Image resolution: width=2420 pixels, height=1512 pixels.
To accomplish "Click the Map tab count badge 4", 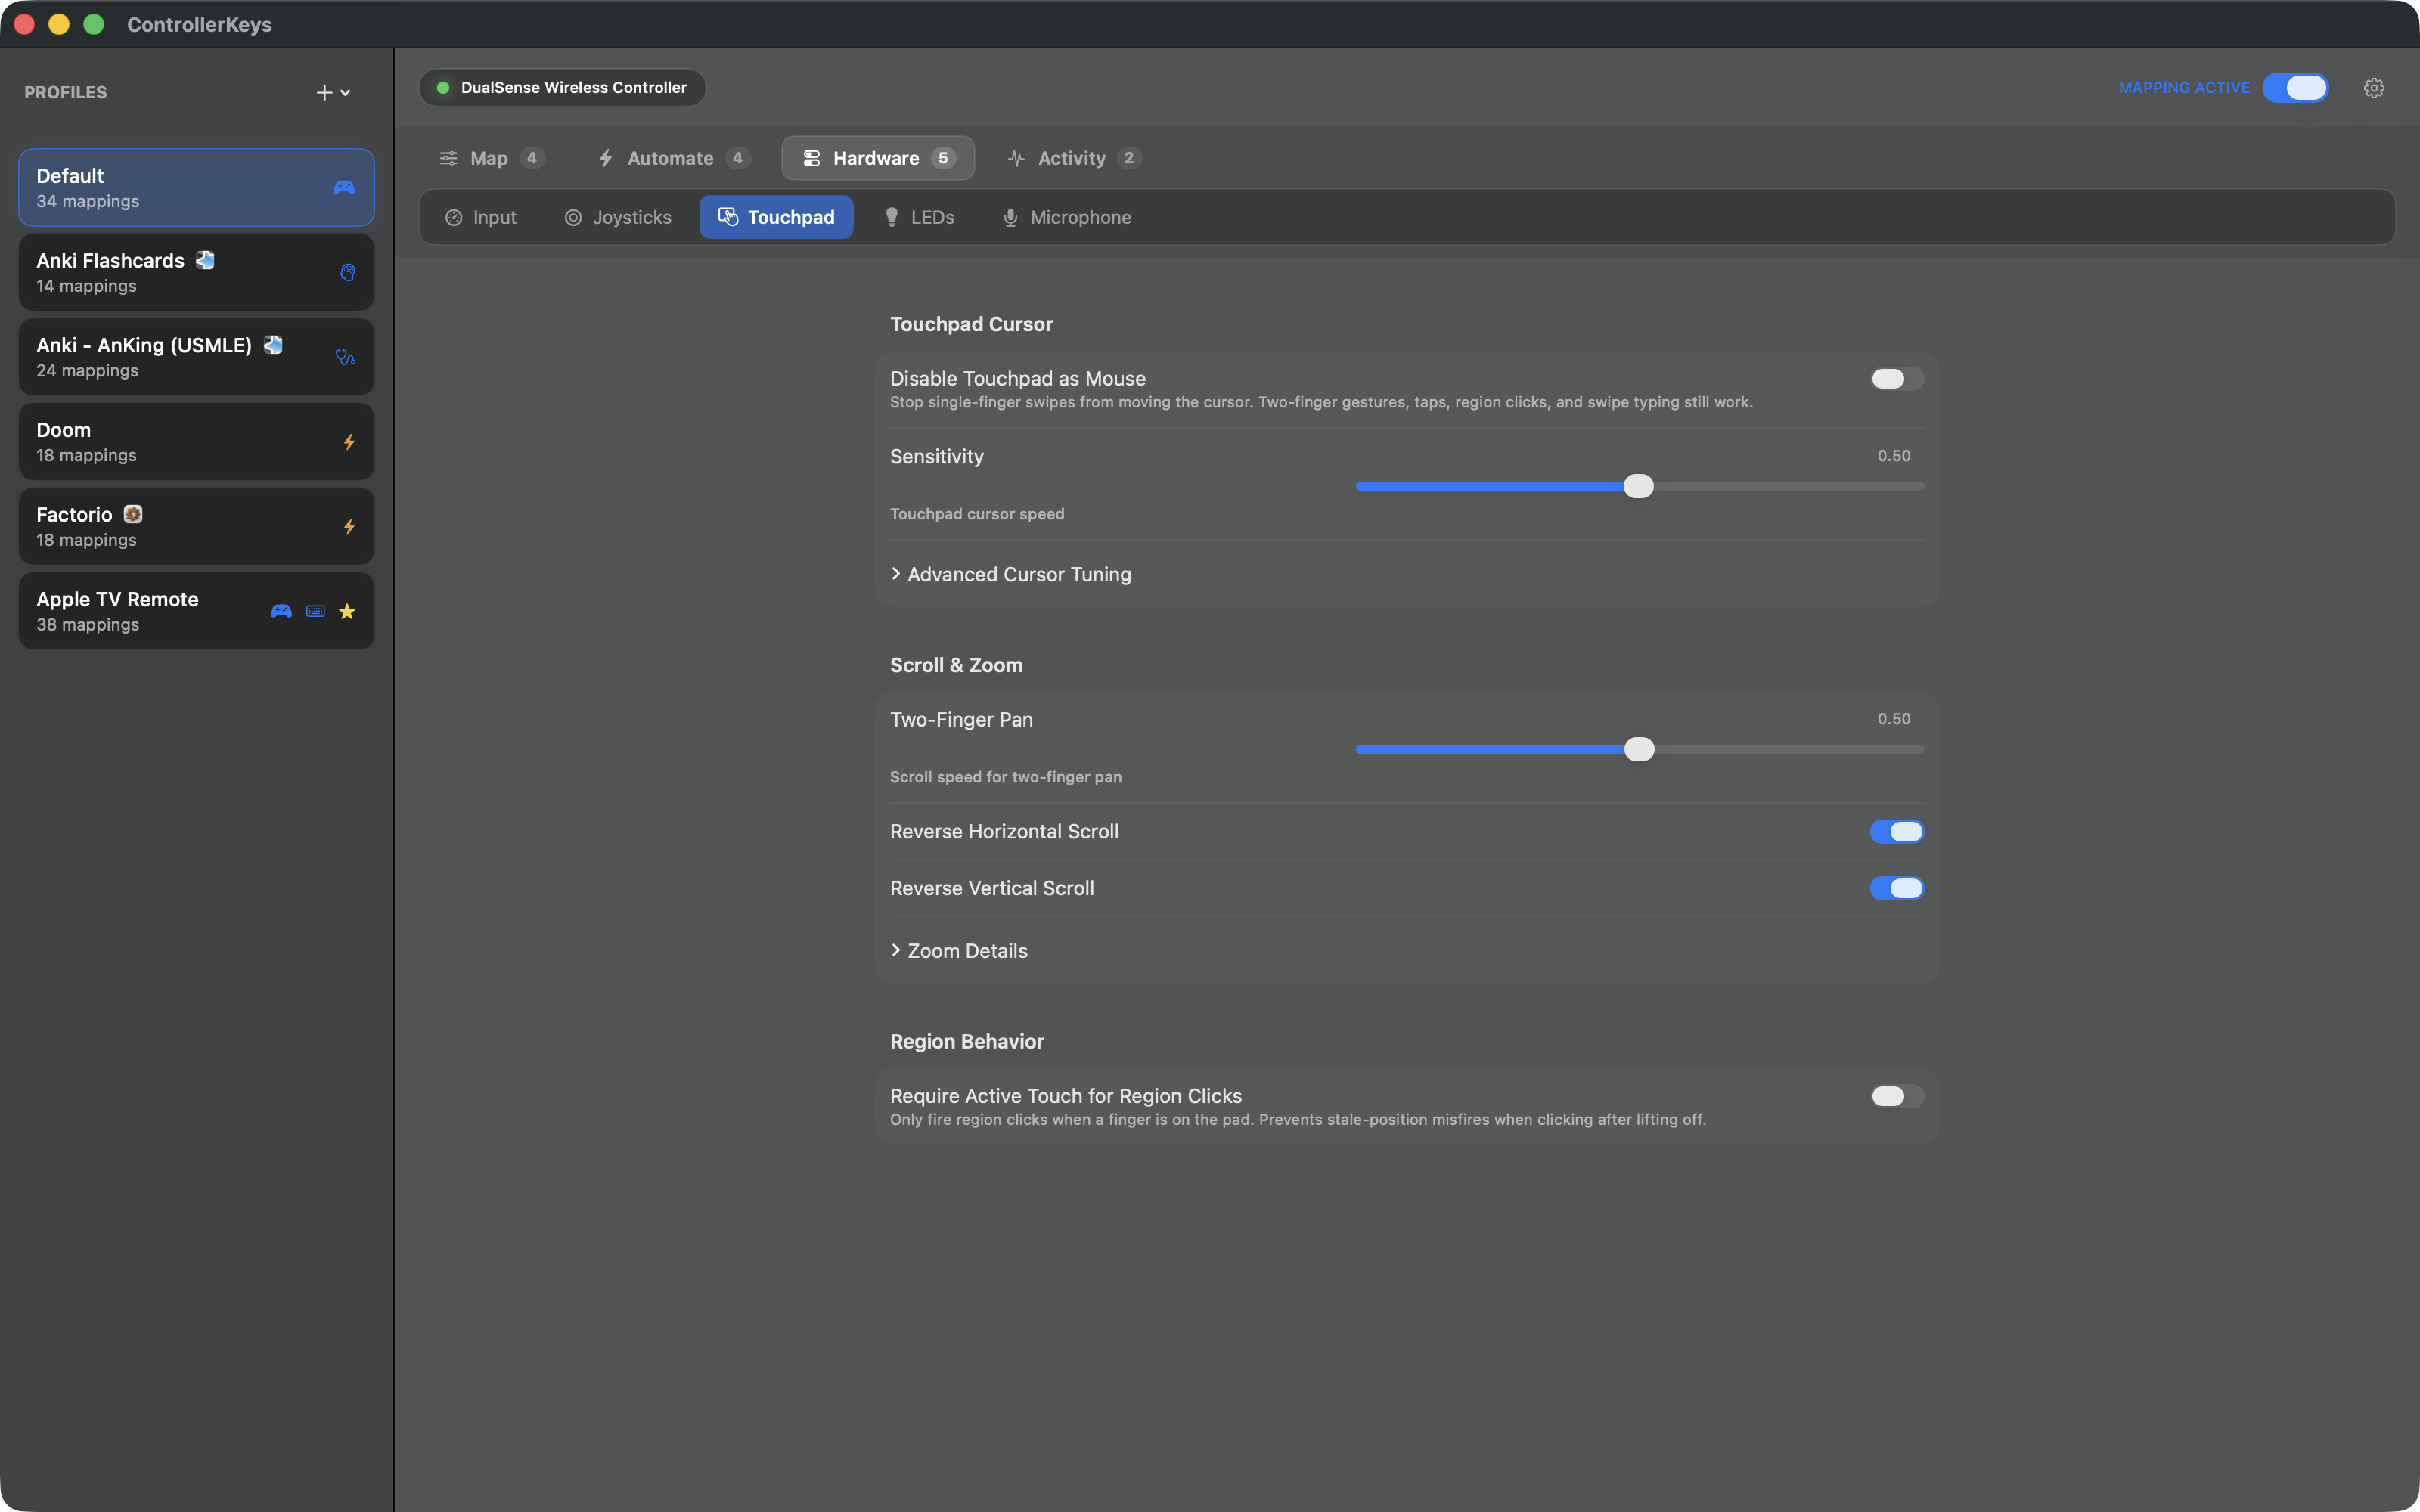I will tap(532, 158).
